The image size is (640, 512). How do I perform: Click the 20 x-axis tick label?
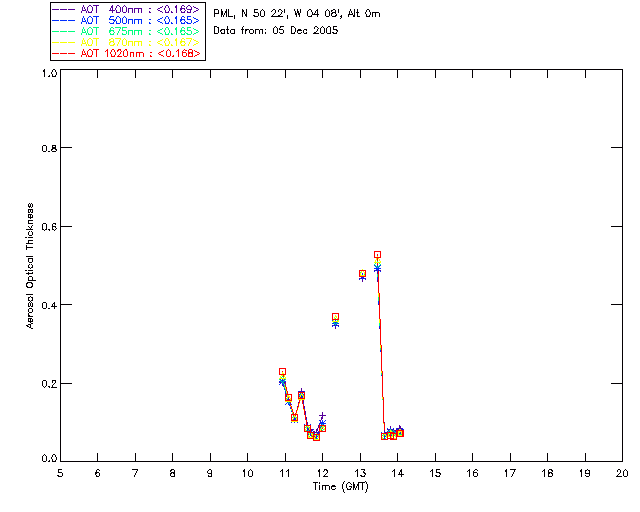tap(622, 473)
